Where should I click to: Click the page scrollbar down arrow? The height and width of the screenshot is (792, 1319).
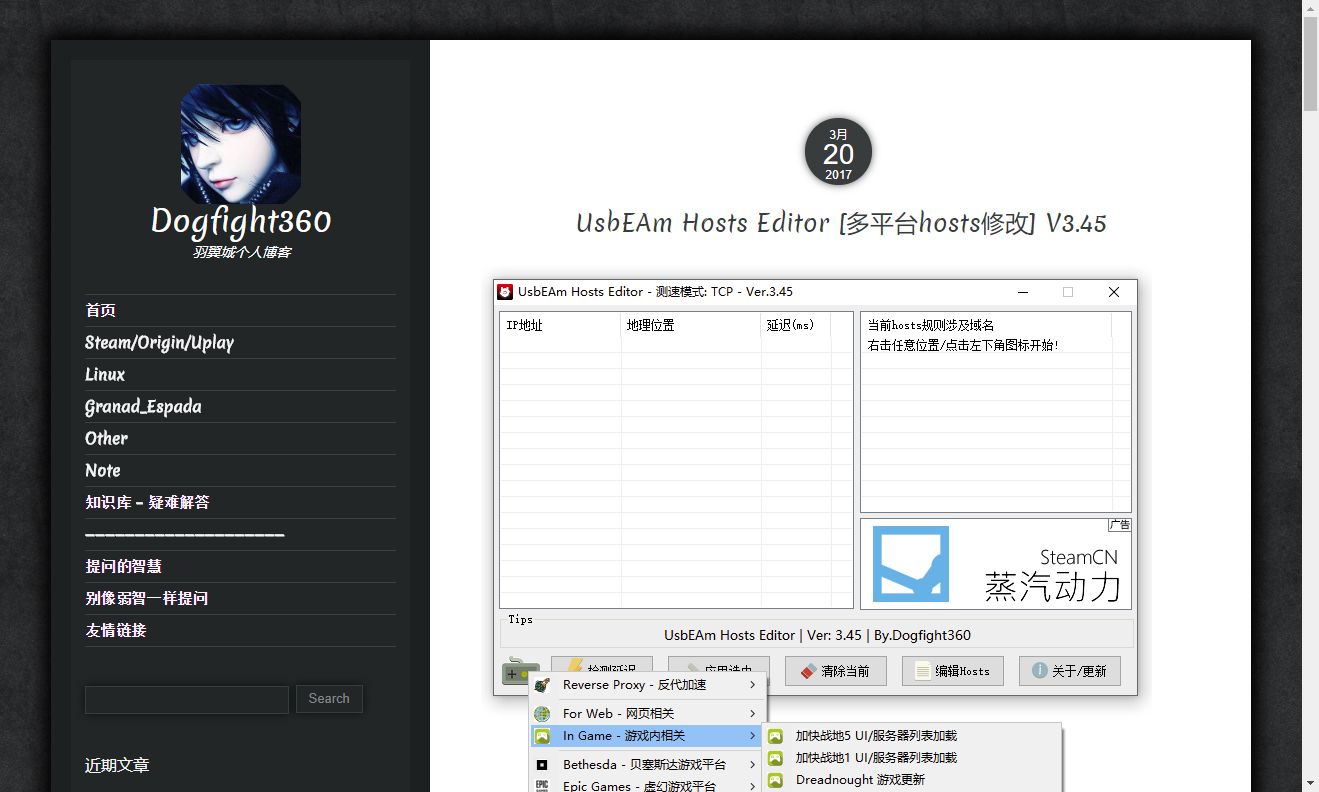pyautogui.click(x=1310, y=783)
